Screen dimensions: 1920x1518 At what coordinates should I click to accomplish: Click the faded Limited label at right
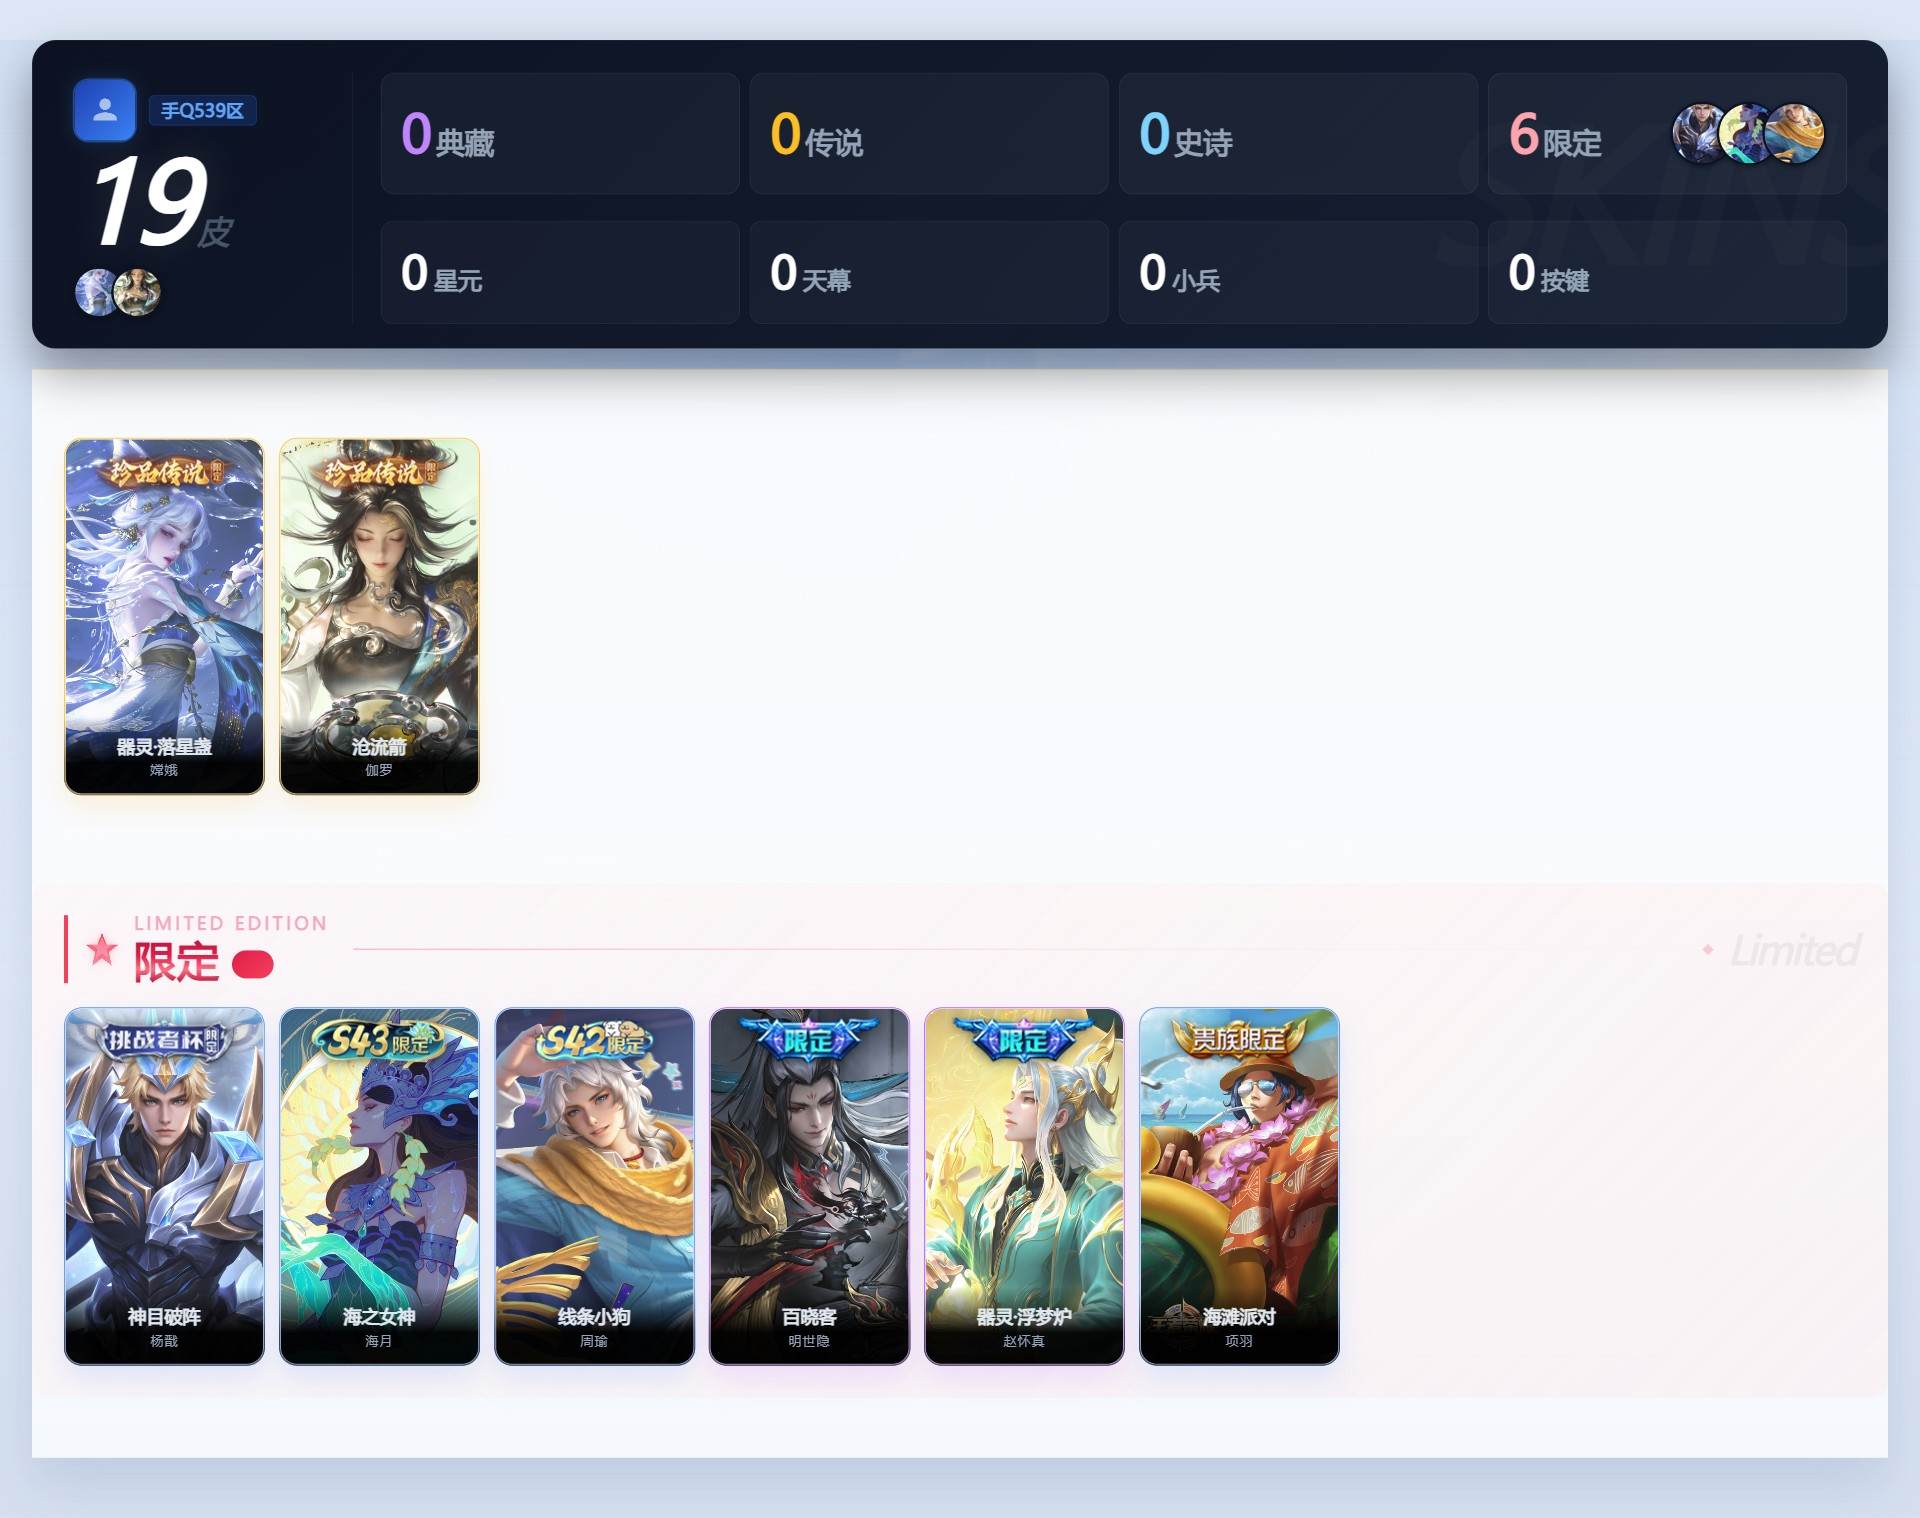click(x=1795, y=950)
